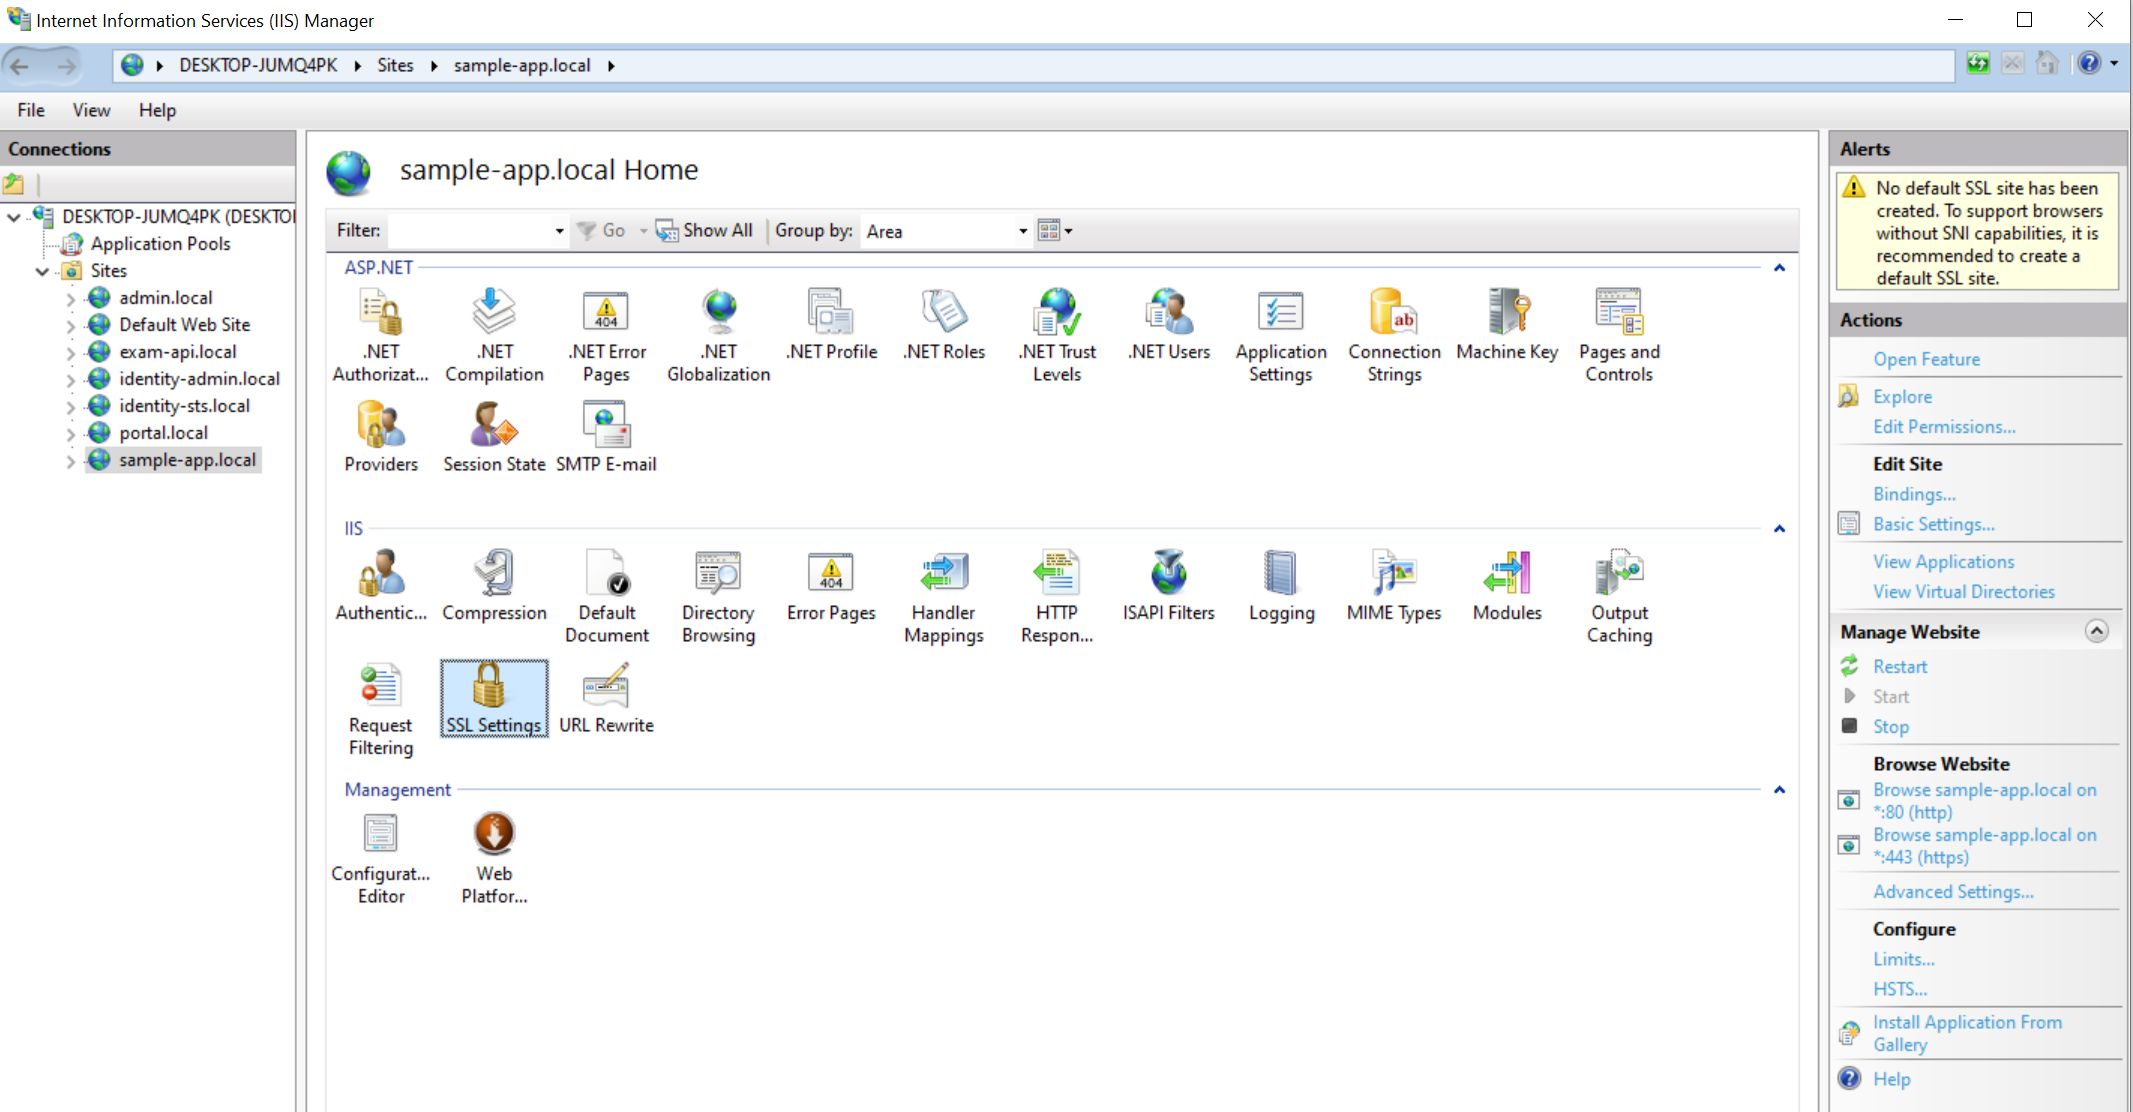Viewport: 2133px width, 1112px height.
Task: Open the view mode dropdown button
Action: (x=1055, y=231)
